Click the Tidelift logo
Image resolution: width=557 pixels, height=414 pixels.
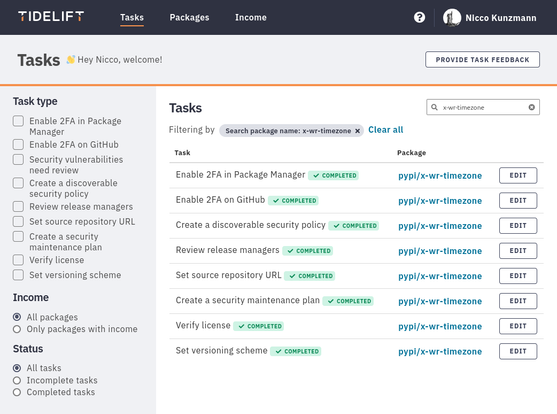[51, 16]
